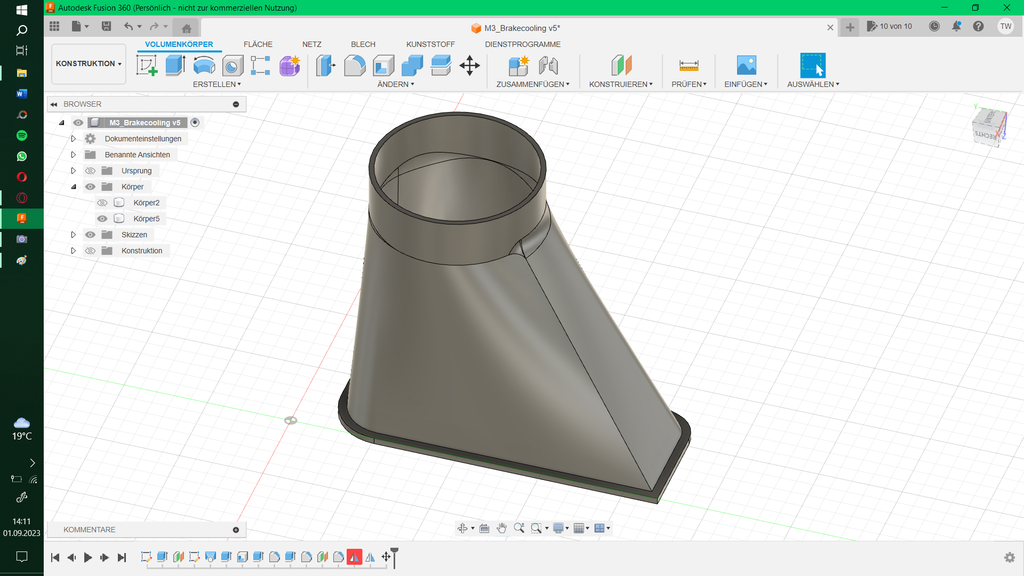Hide the Körper5 body
The height and width of the screenshot is (576, 1024).
(102, 219)
